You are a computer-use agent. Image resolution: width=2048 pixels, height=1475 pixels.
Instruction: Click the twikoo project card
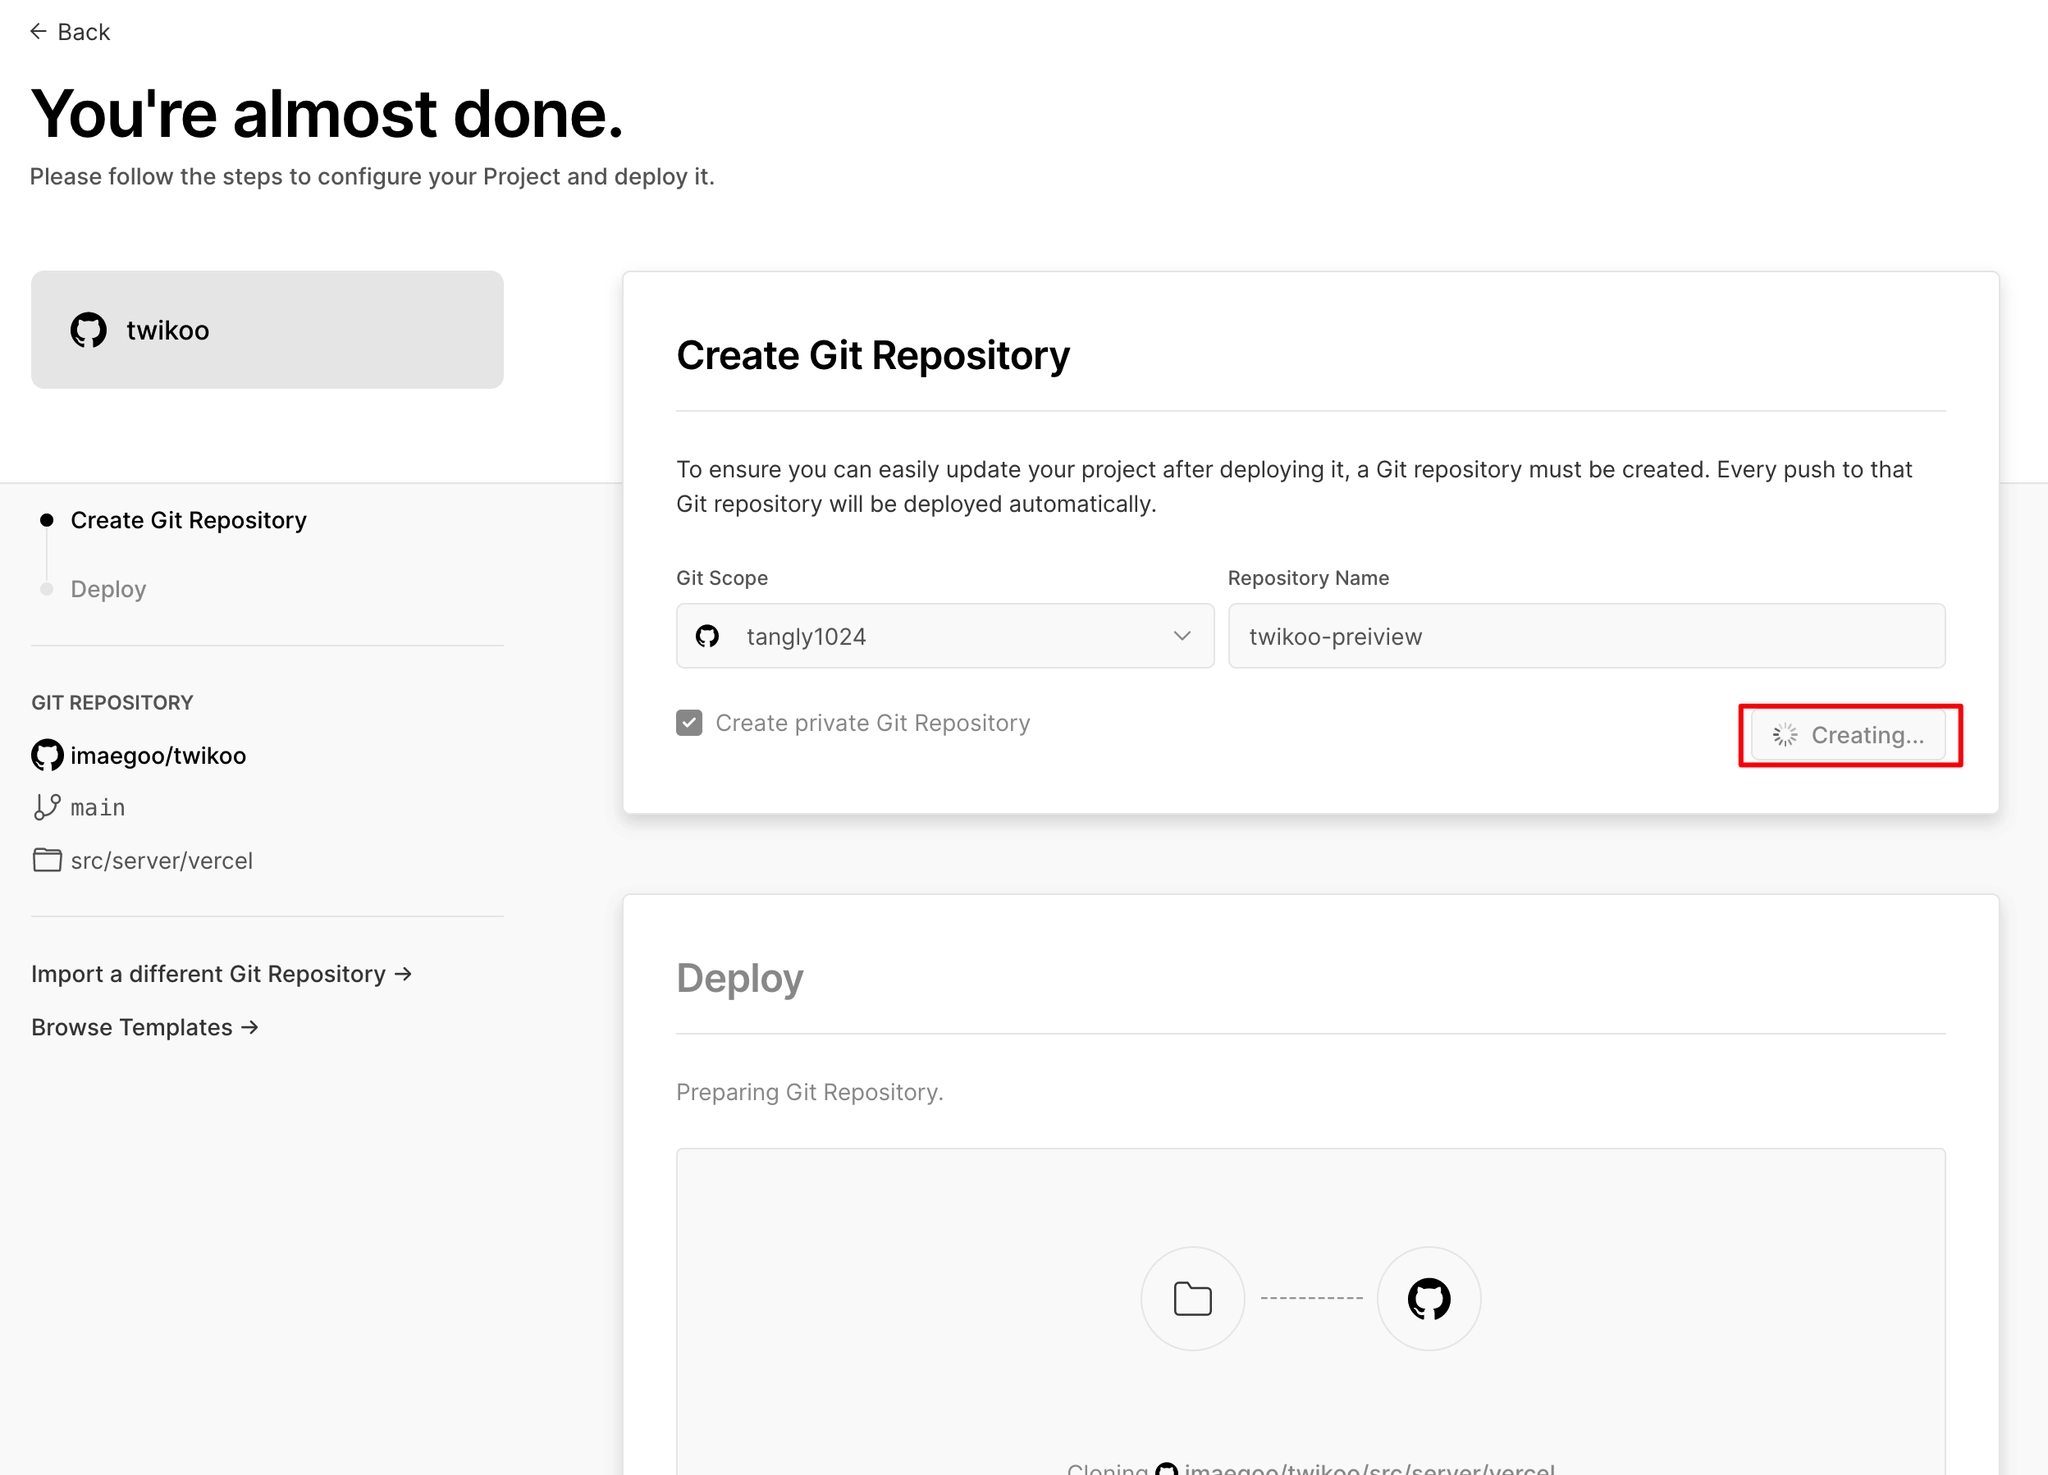(267, 330)
